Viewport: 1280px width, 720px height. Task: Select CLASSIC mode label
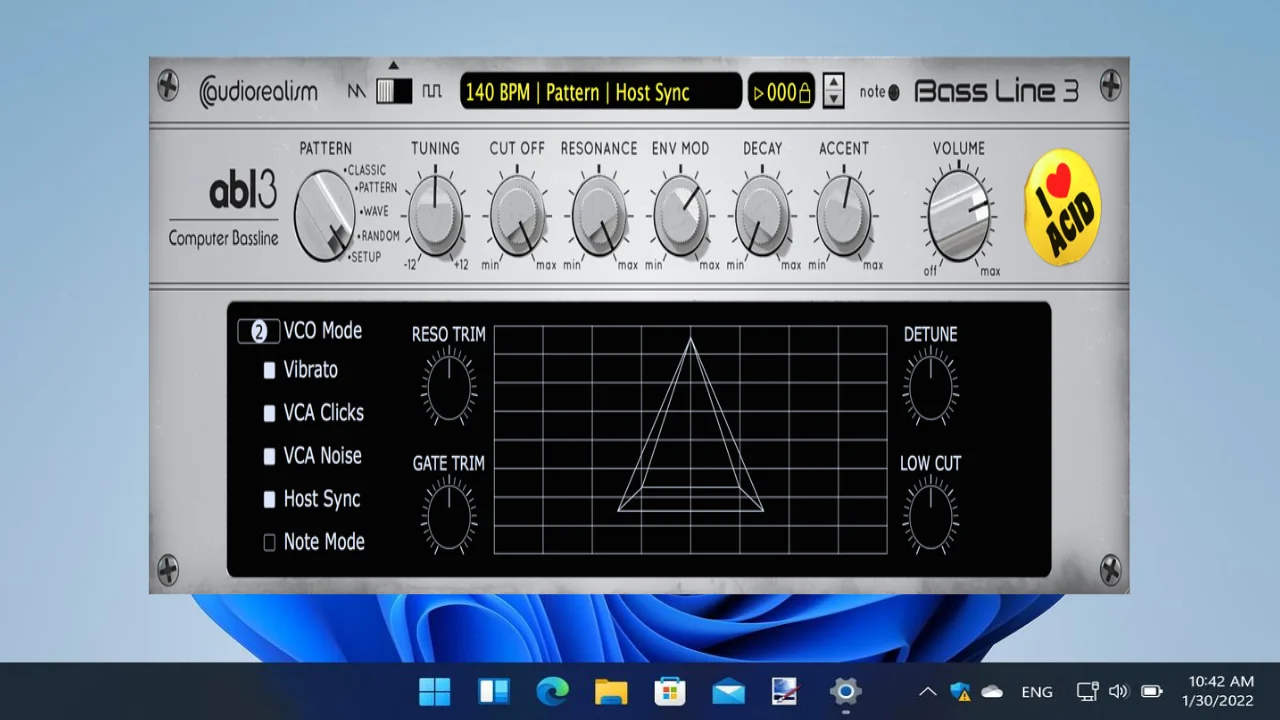tap(366, 170)
